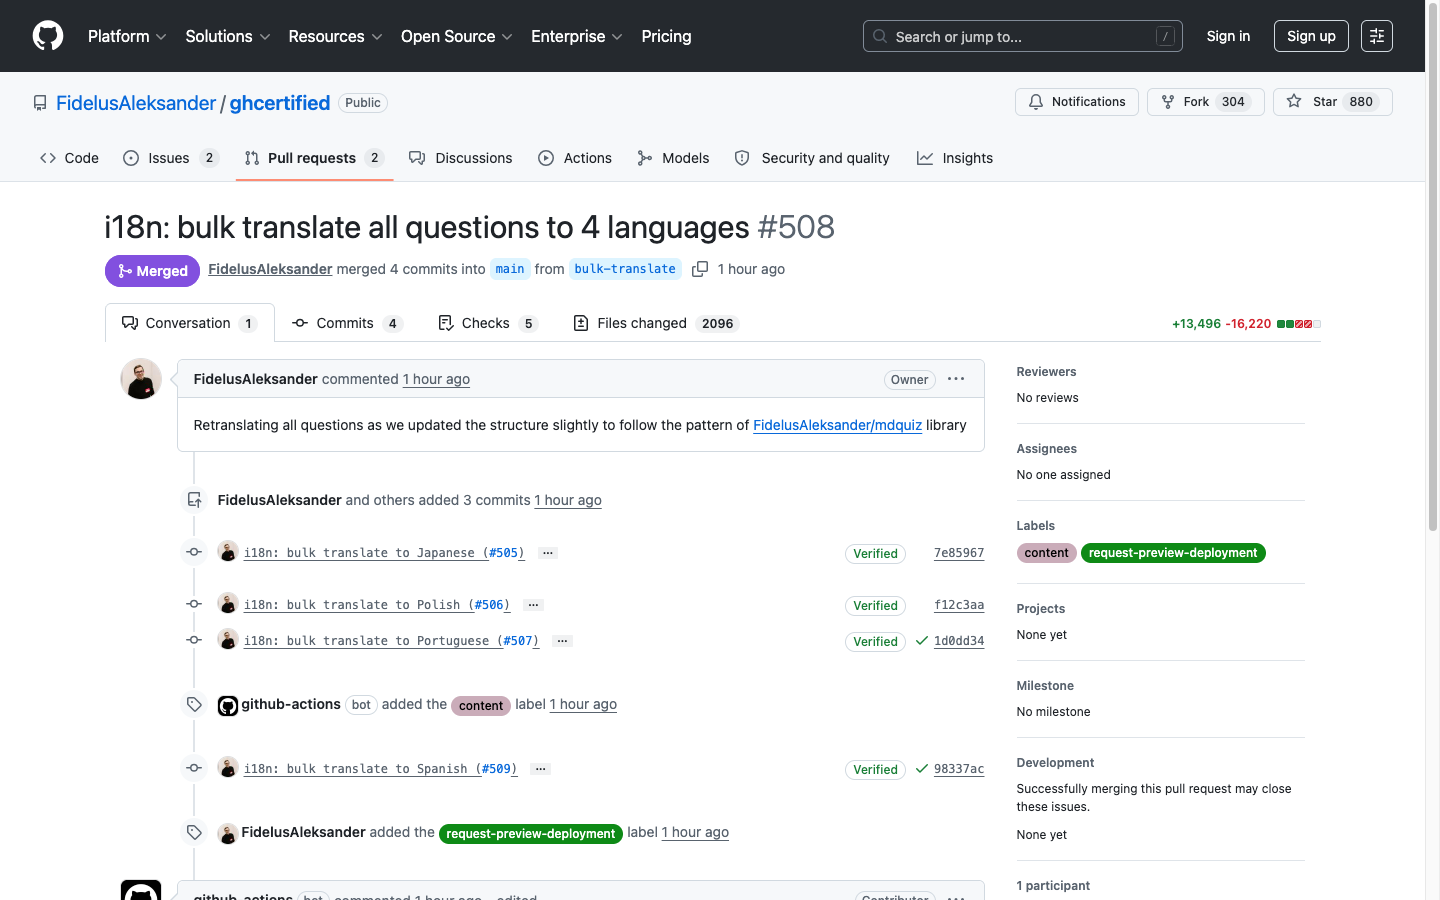Switch to the Files changed tab
Screen dimensions: 1440x900
pos(654,323)
